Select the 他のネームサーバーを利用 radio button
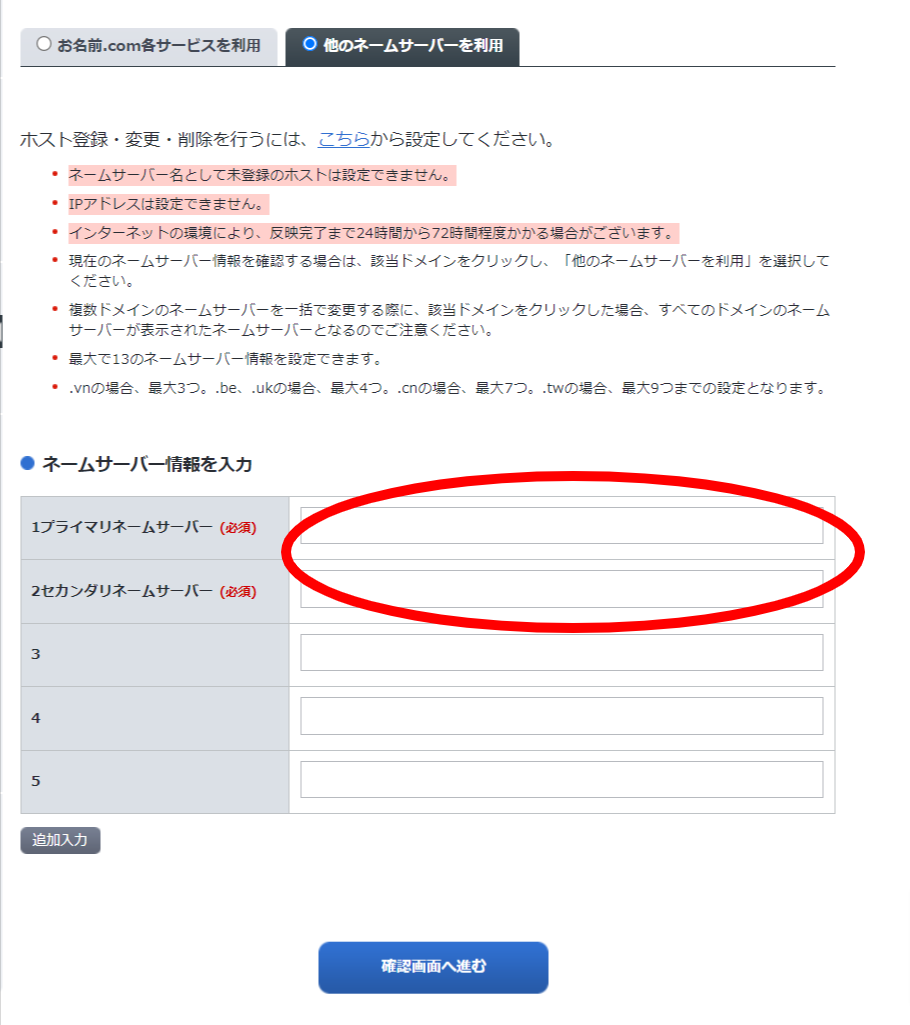Viewport: 910px width, 1025px height. click(310, 44)
